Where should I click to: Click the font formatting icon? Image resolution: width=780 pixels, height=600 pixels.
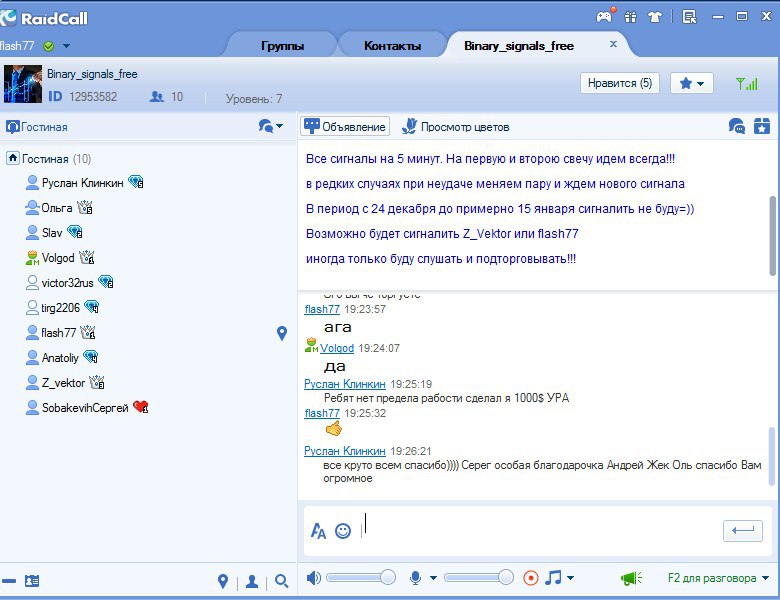click(x=318, y=531)
